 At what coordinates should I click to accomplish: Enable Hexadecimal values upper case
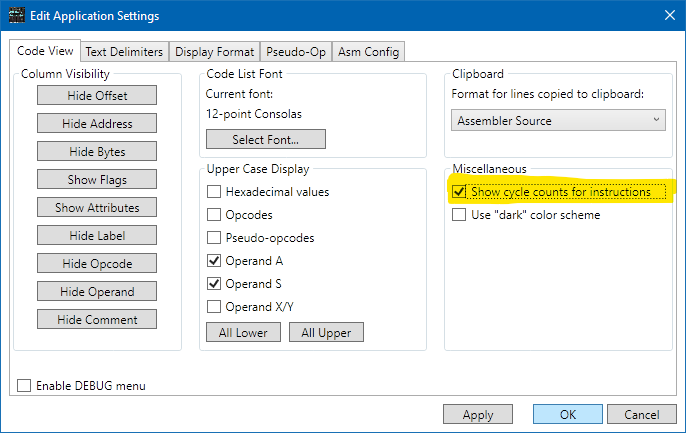pyautogui.click(x=214, y=192)
